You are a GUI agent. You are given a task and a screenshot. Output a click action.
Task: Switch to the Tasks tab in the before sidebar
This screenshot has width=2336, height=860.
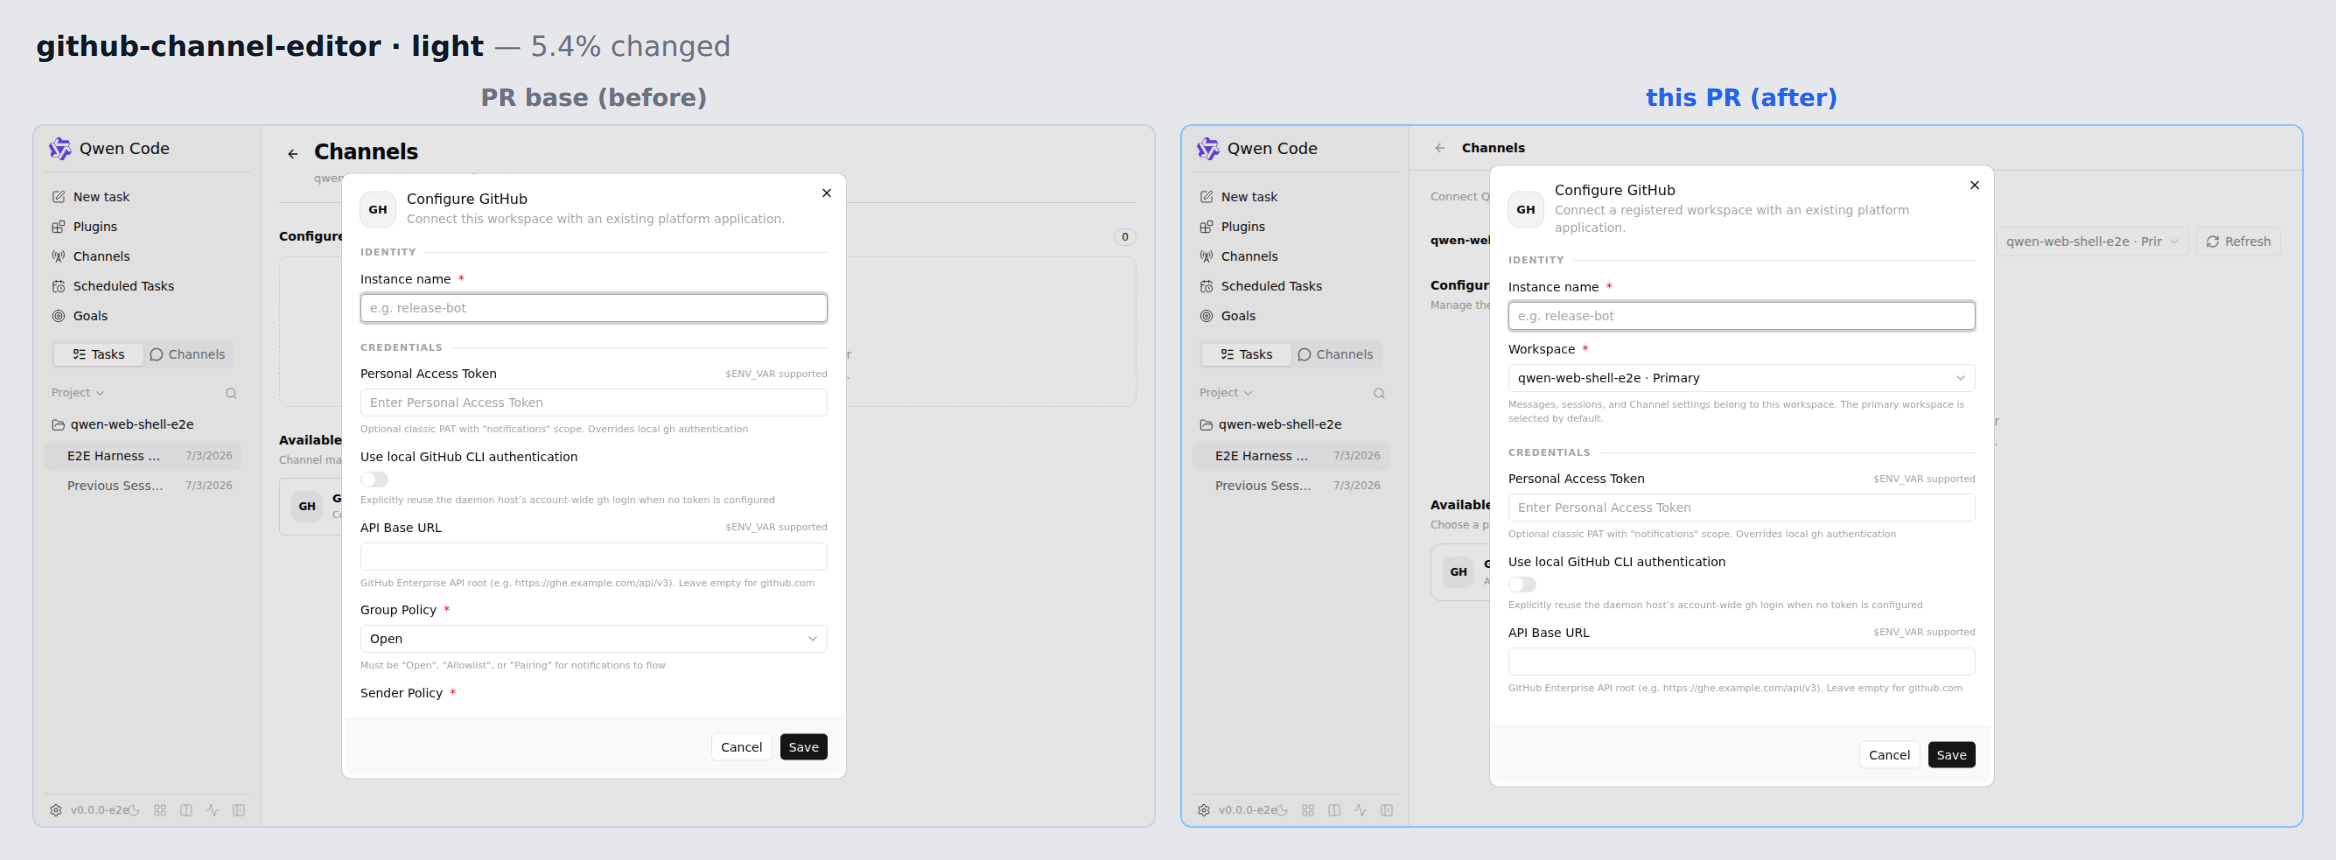pos(97,355)
